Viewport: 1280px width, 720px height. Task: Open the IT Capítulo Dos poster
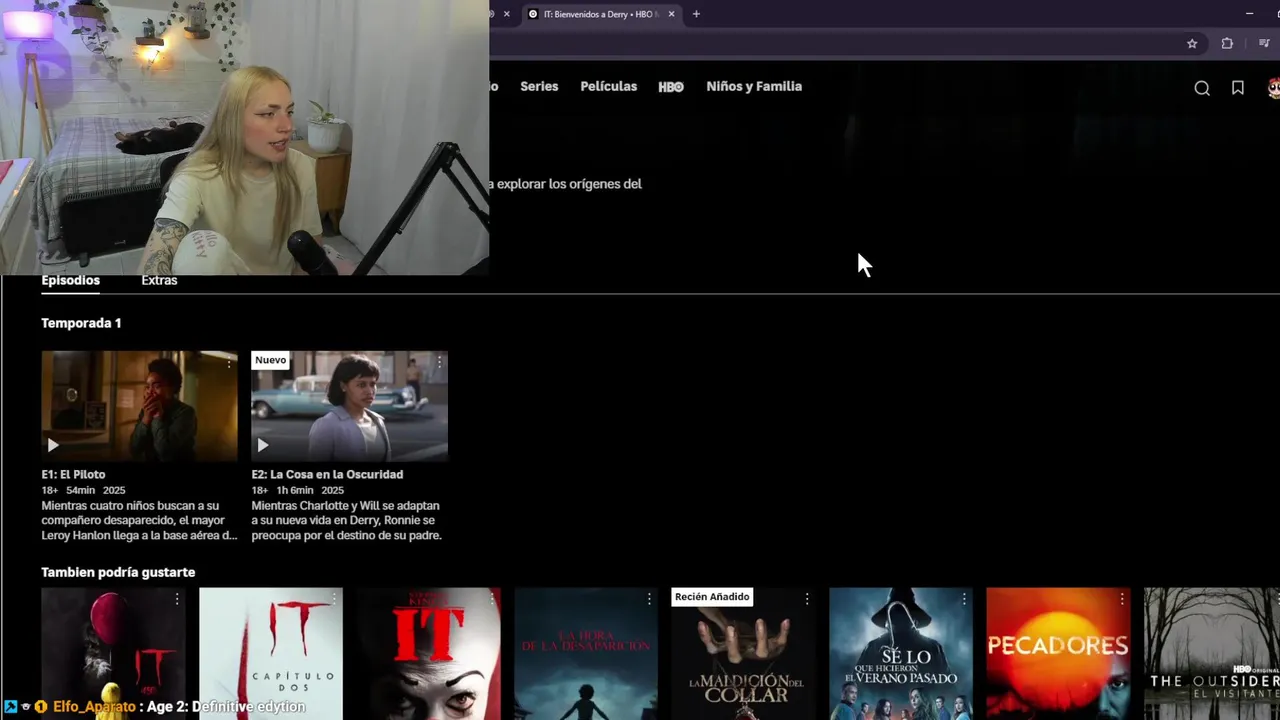point(271,653)
